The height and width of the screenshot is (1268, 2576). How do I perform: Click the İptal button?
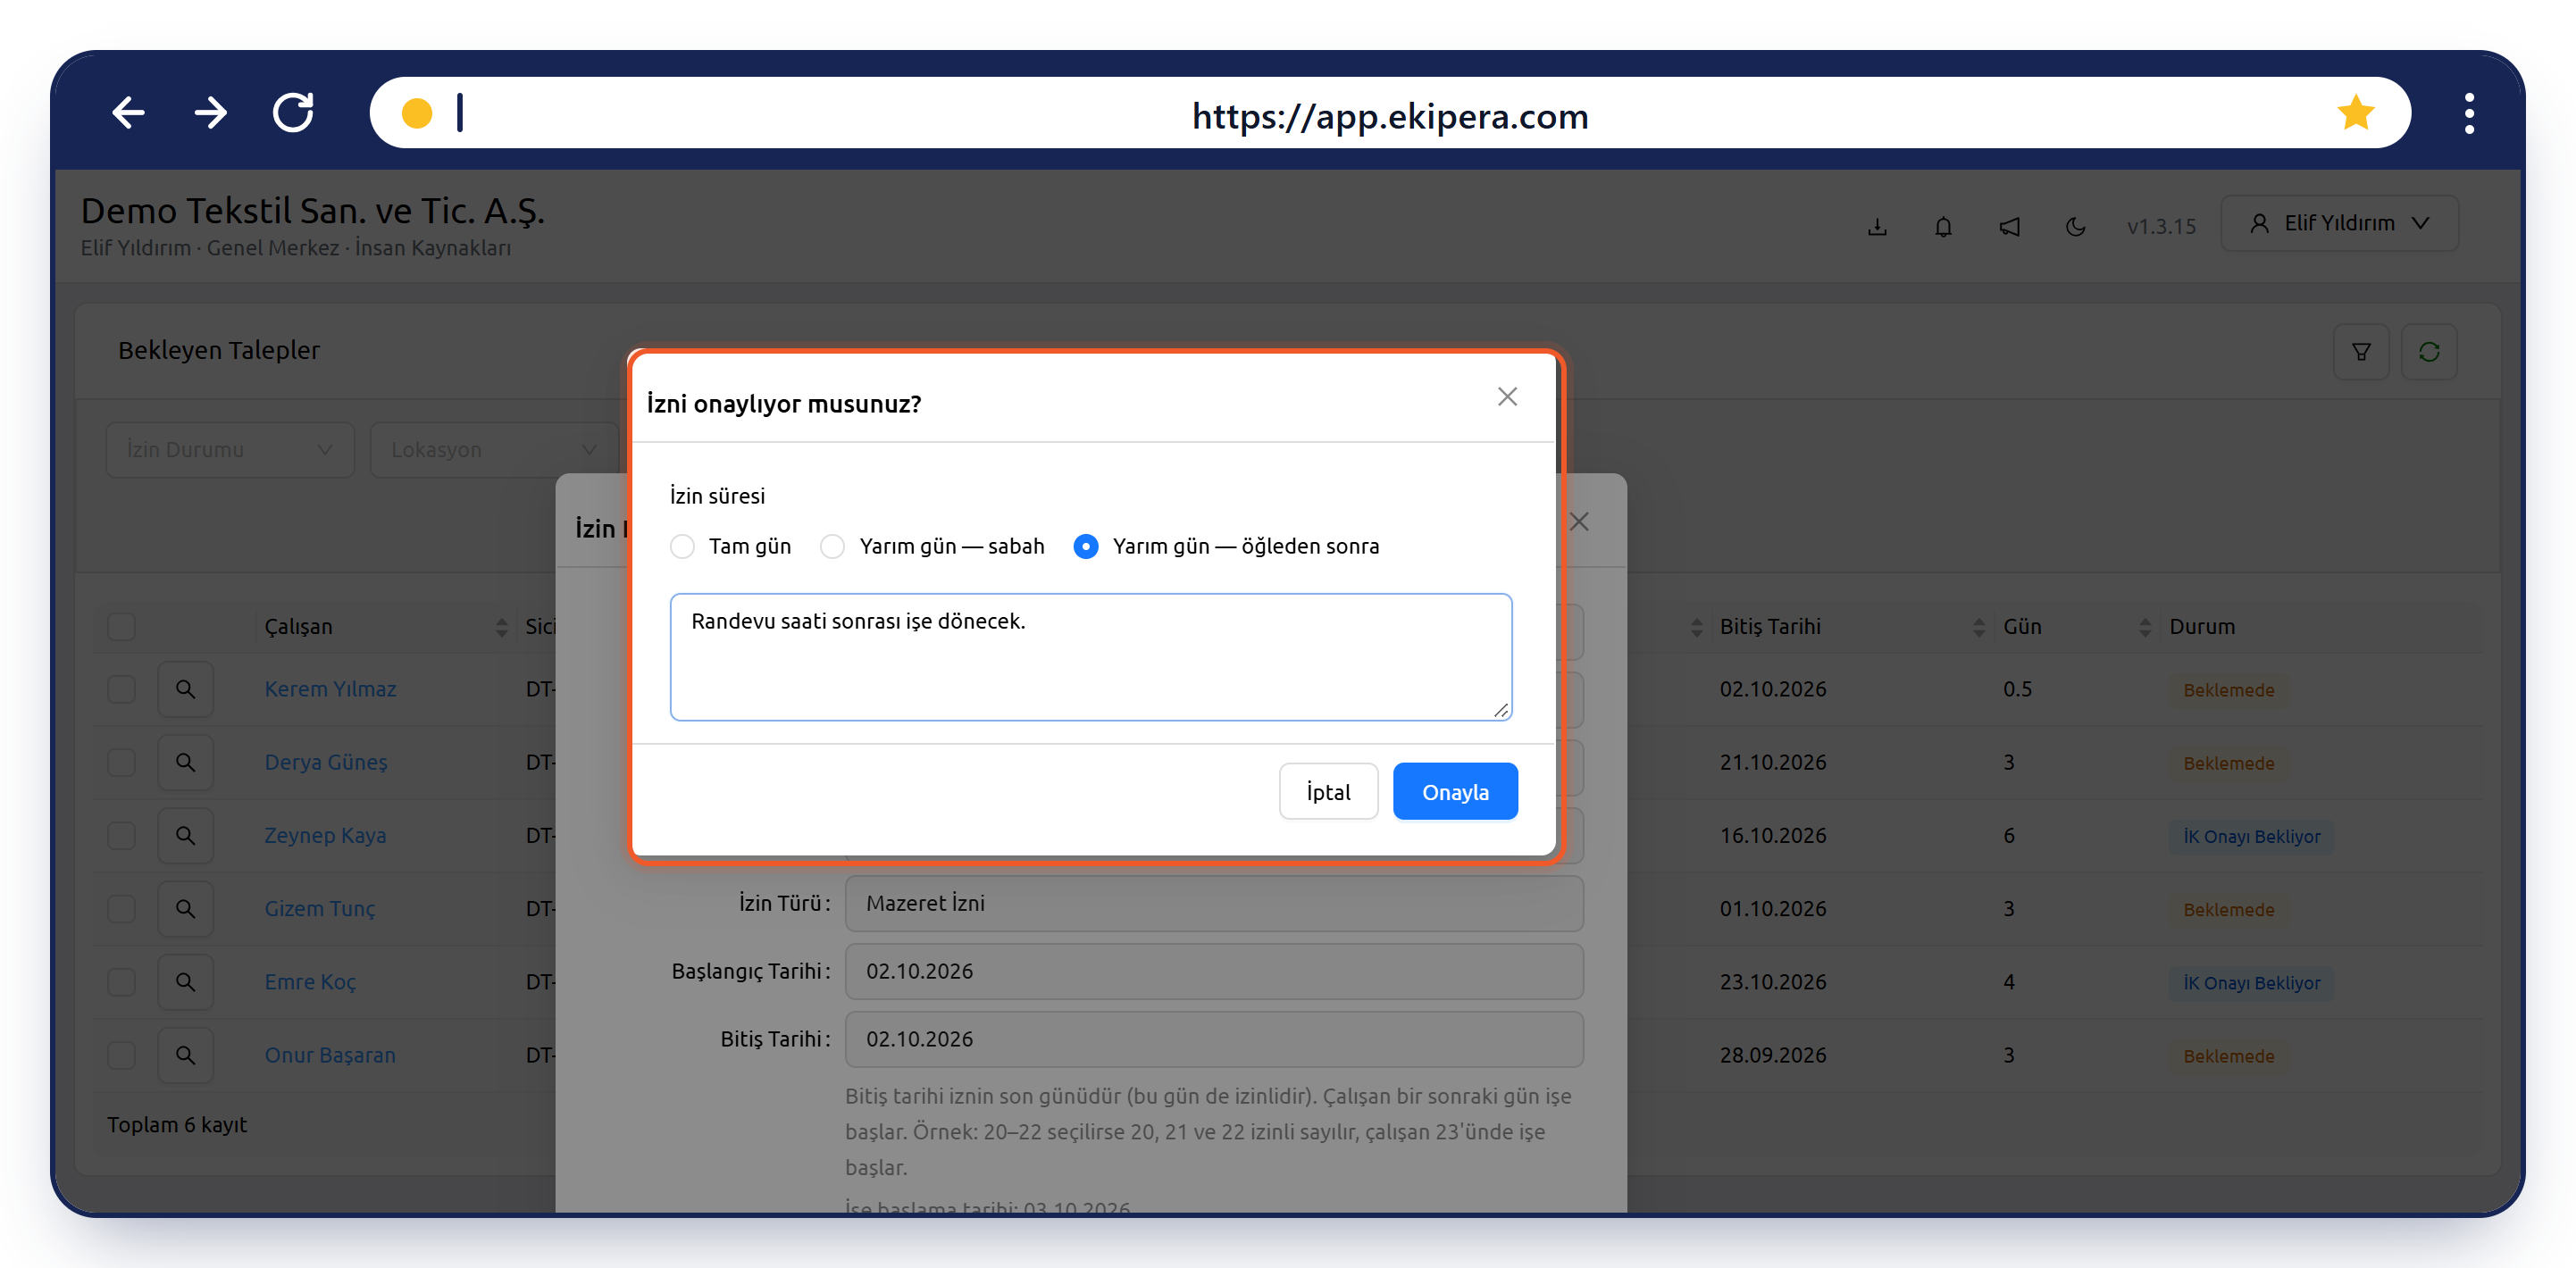coord(1328,792)
